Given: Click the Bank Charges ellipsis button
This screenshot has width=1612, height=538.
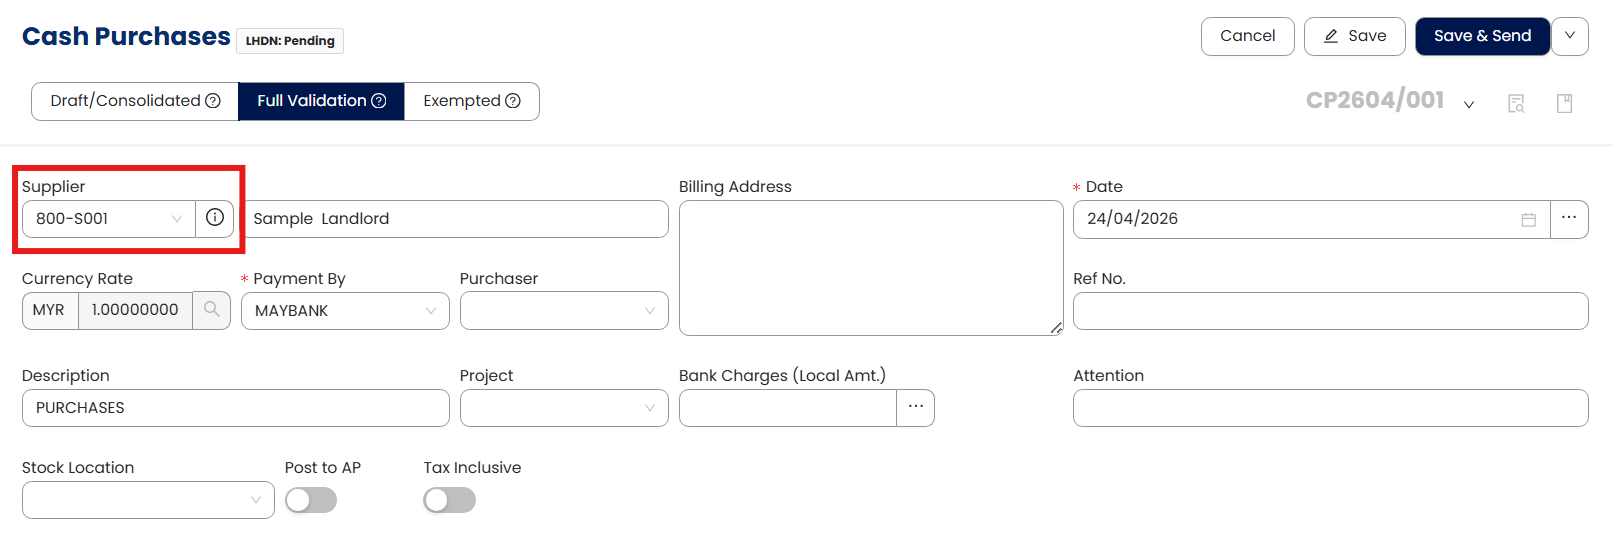Looking at the screenshot, I should (x=915, y=407).
